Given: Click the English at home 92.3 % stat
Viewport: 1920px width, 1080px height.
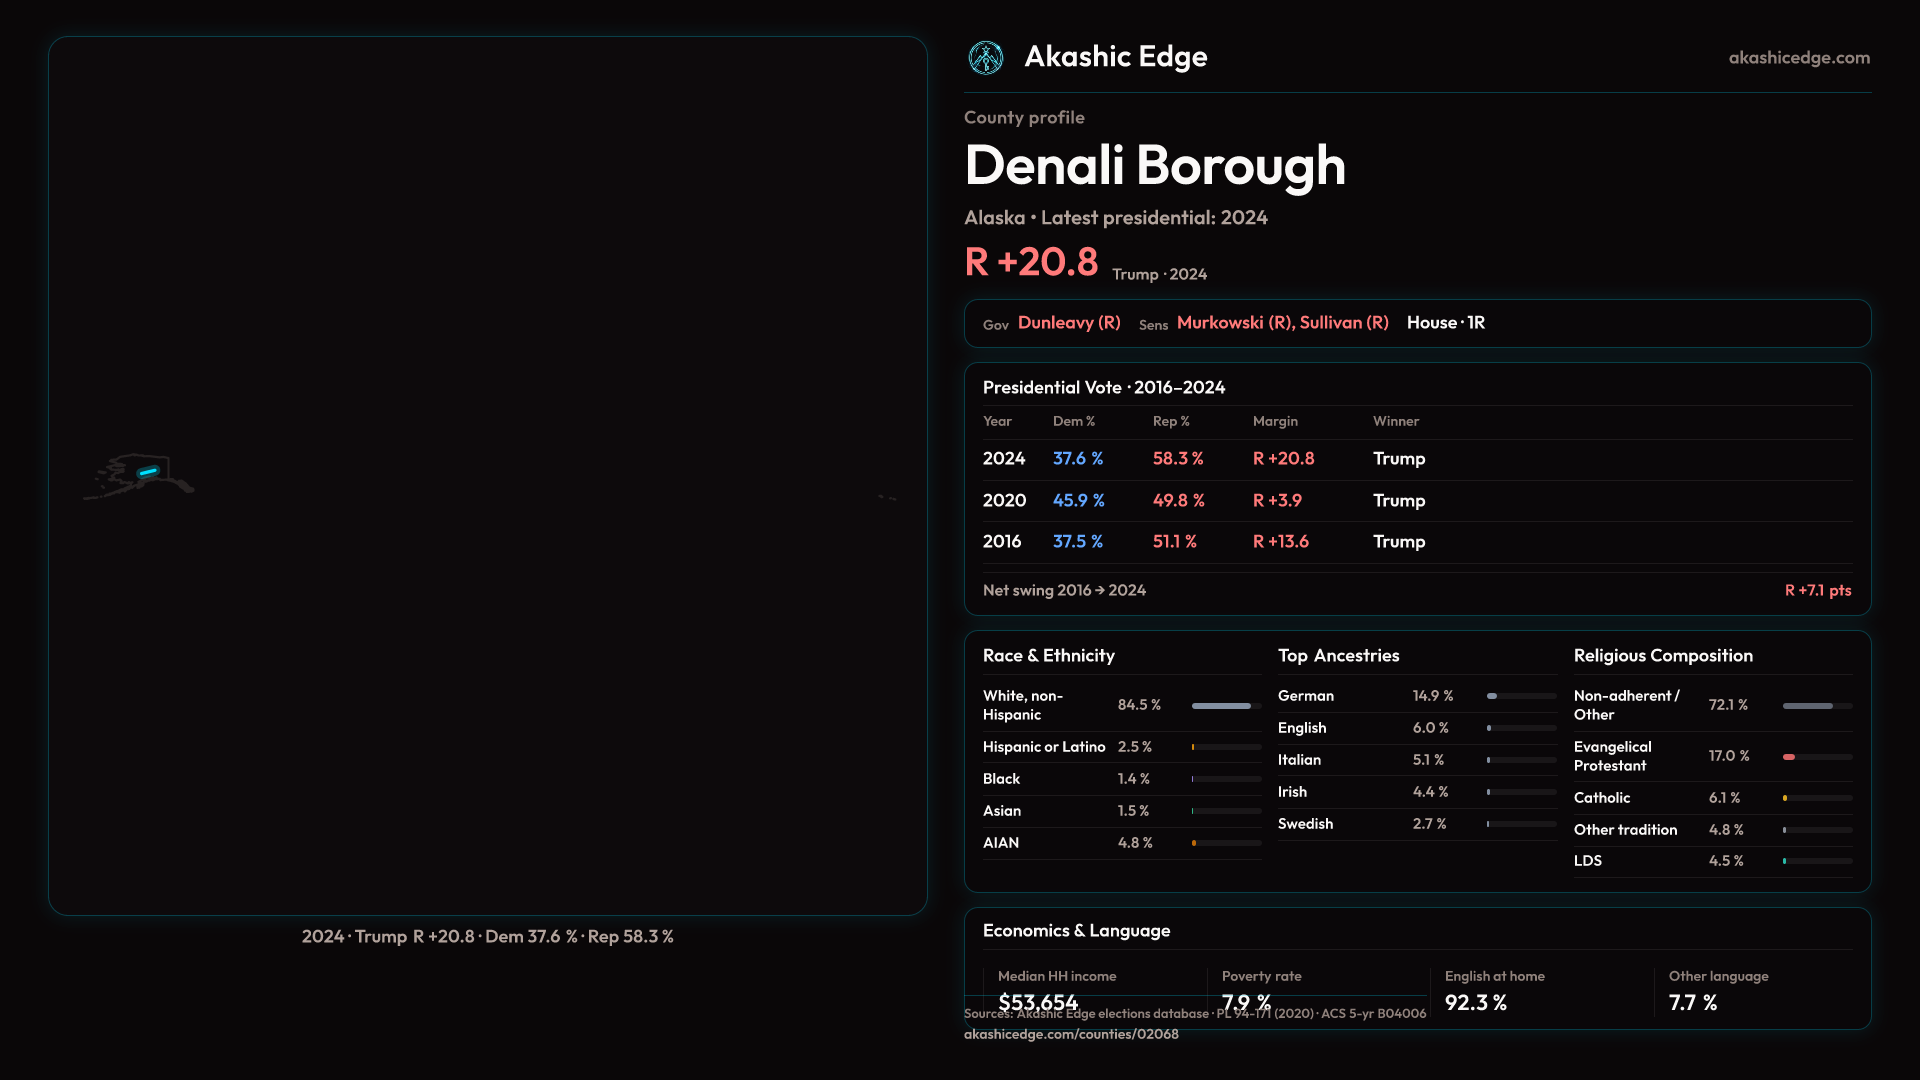Looking at the screenshot, I should (1476, 1002).
